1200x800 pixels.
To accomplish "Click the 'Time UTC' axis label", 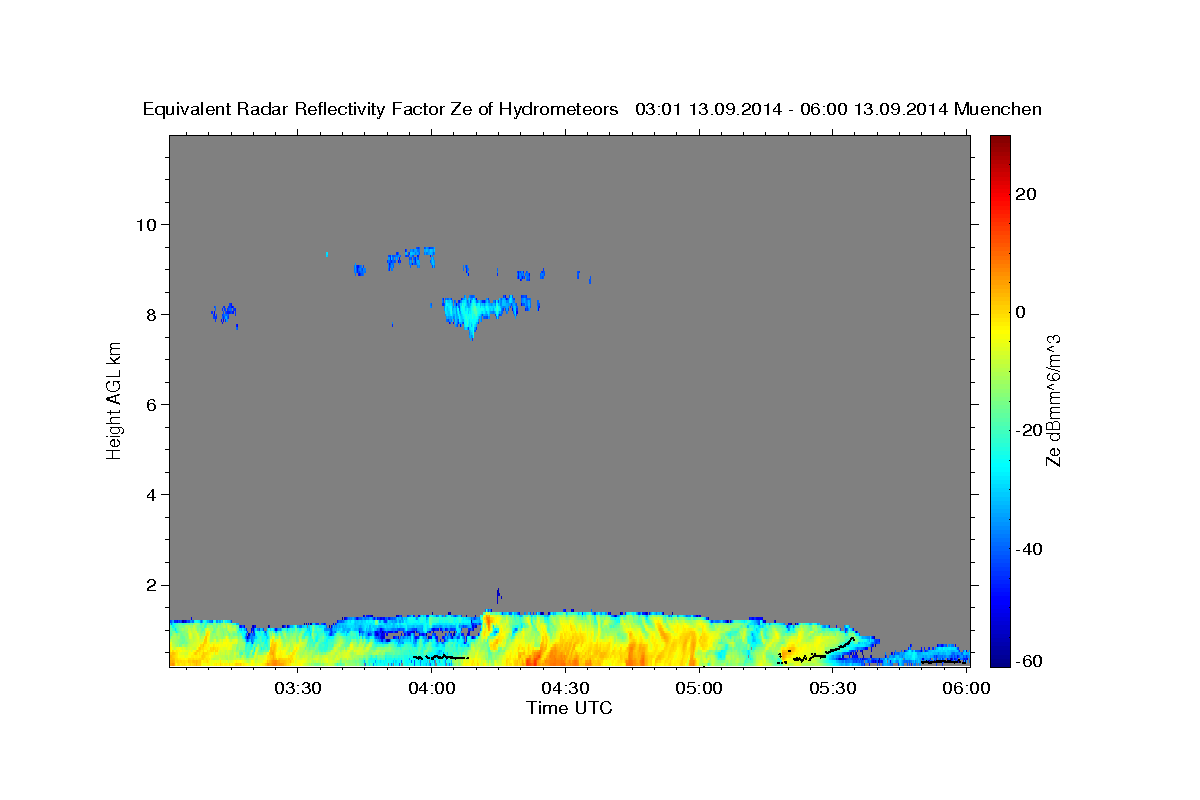I will [x=569, y=708].
